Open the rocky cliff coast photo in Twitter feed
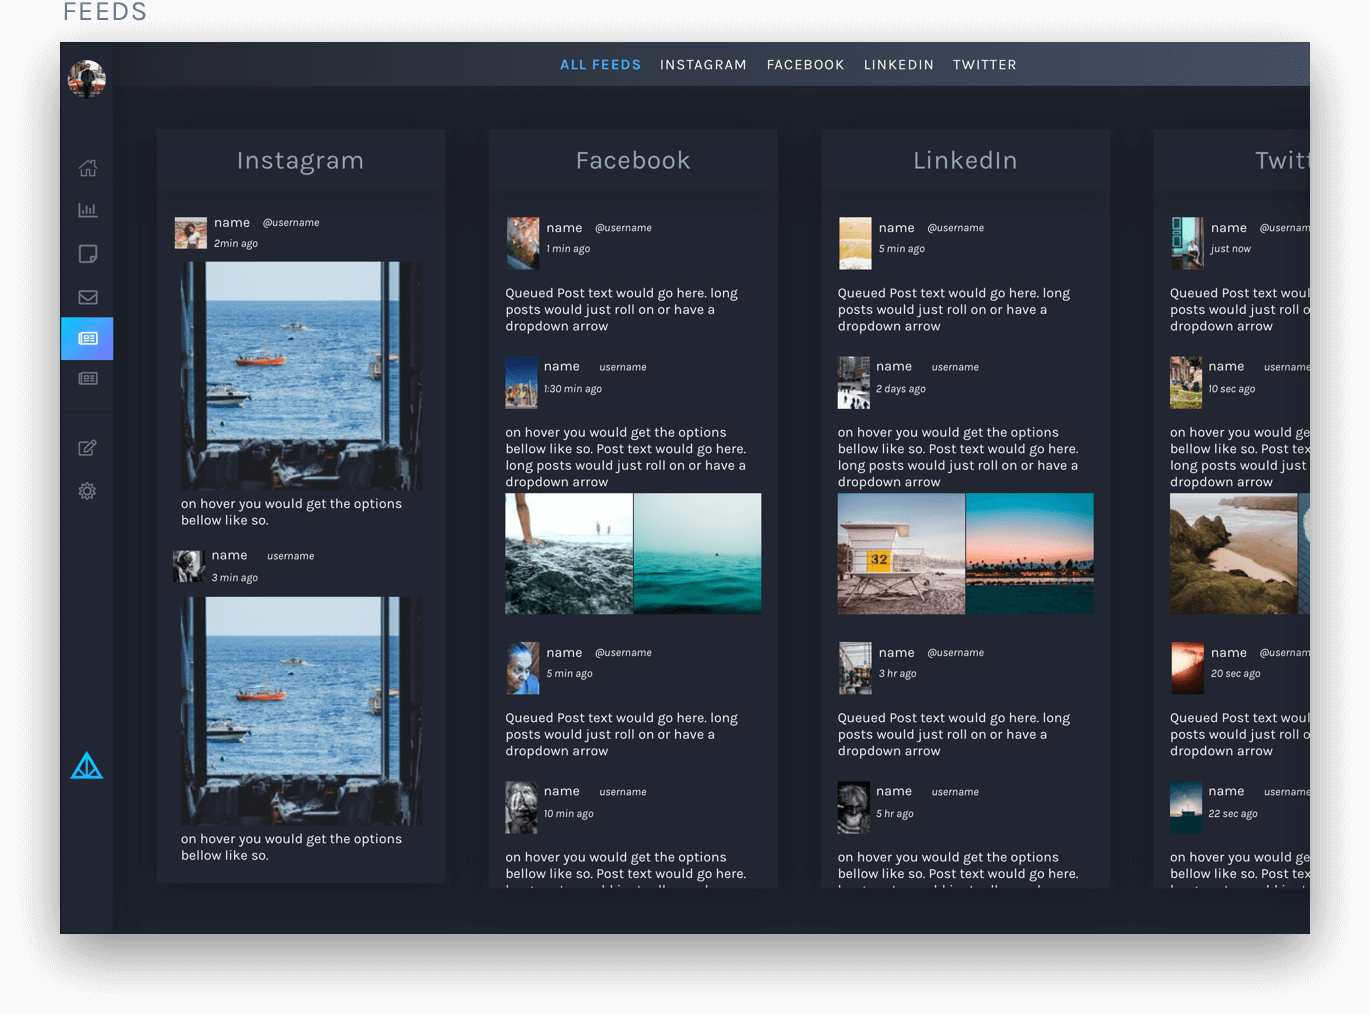 tap(1233, 553)
